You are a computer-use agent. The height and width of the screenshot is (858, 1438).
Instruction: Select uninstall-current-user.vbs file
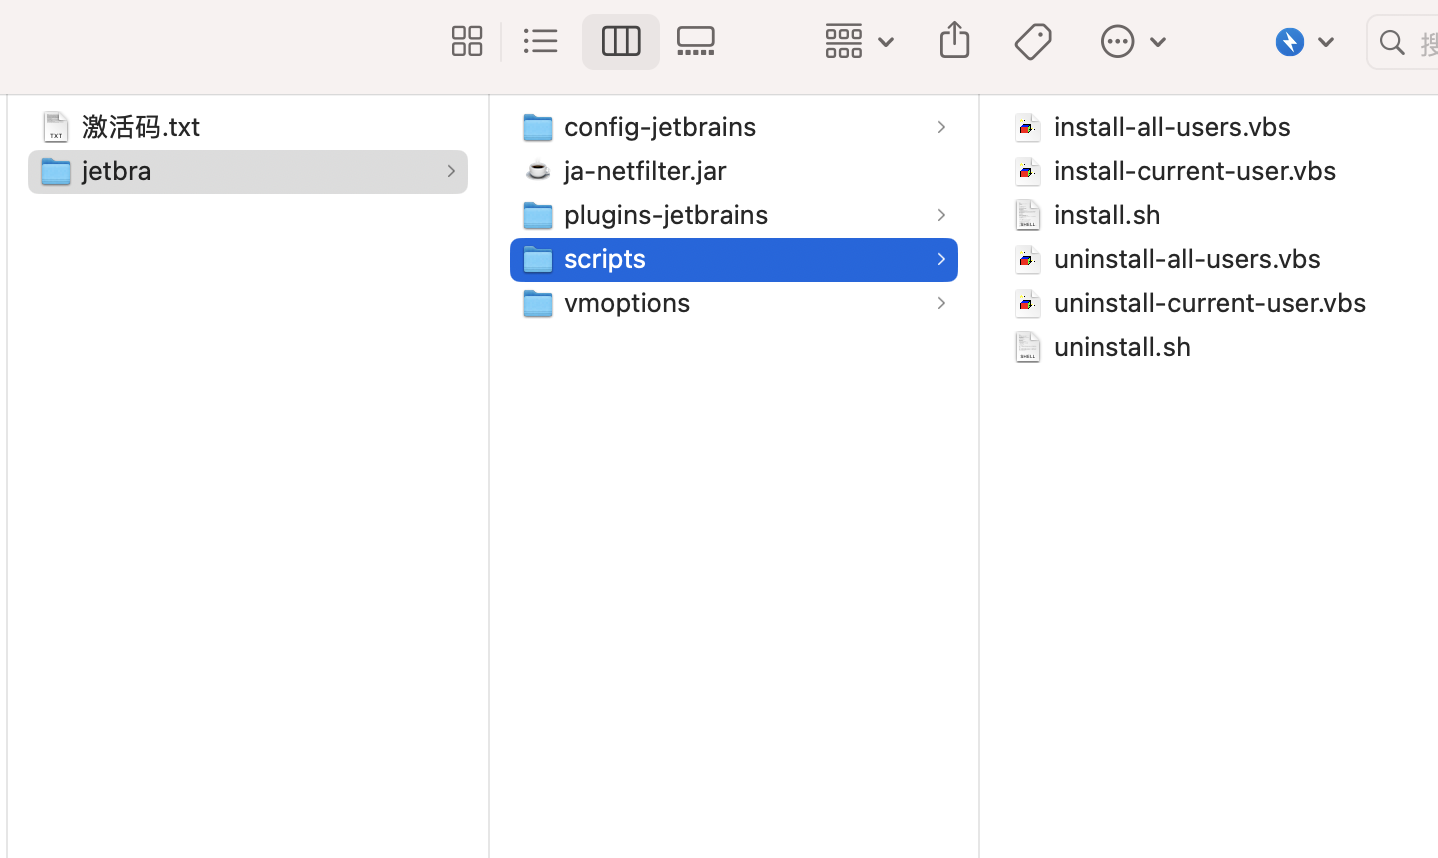coord(1209,303)
